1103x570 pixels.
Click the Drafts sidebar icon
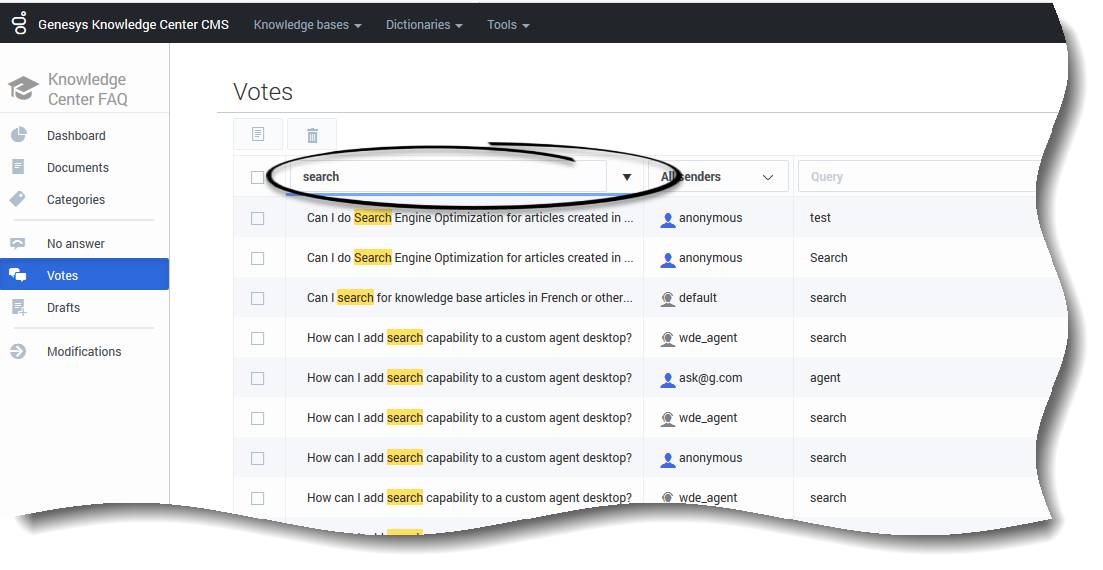tap(18, 307)
